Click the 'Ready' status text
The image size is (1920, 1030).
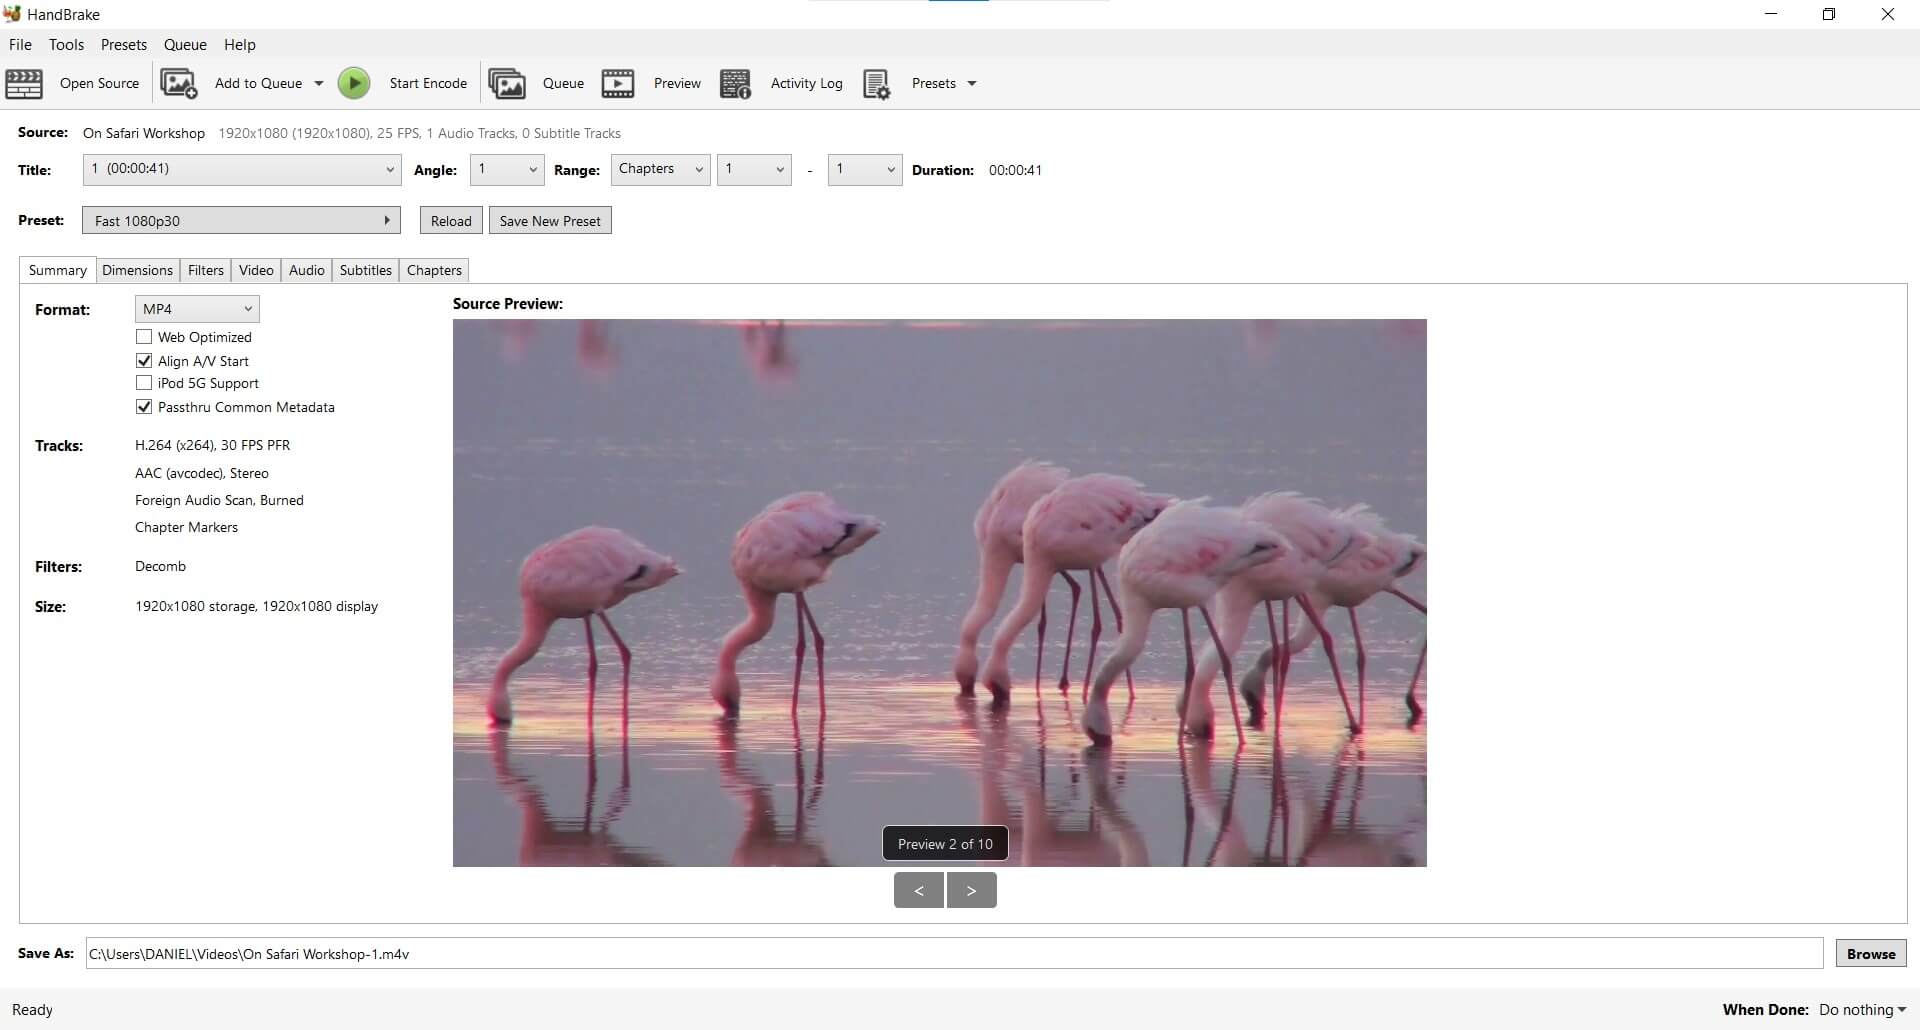[x=32, y=1010]
